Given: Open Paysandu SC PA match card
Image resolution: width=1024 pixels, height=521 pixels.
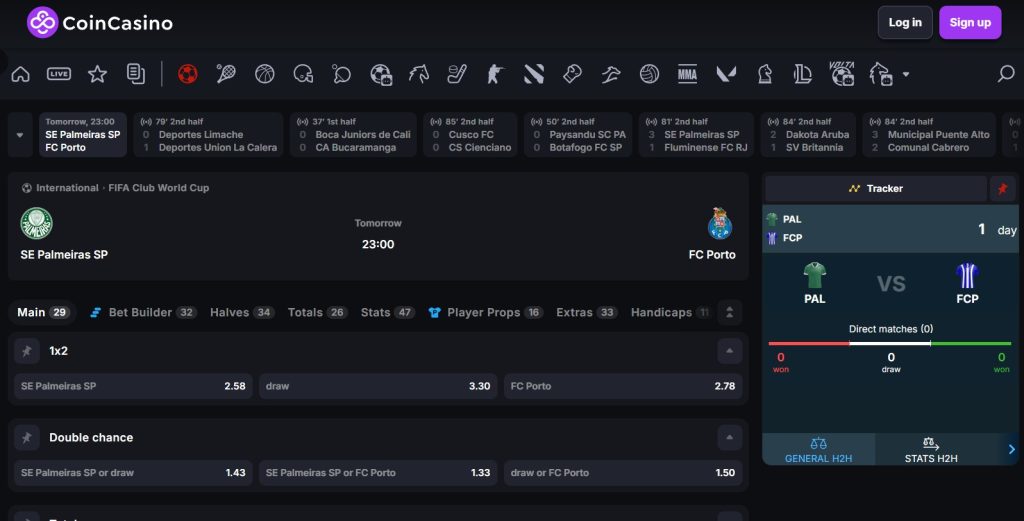Looking at the screenshot, I should click(x=578, y=135).
